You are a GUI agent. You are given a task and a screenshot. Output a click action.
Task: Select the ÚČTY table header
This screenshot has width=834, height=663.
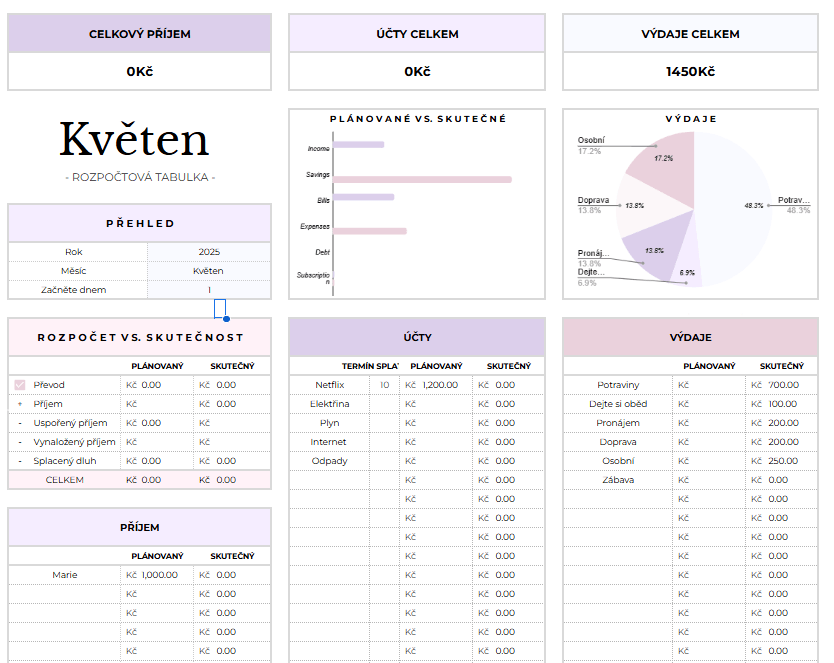[417, 338]
